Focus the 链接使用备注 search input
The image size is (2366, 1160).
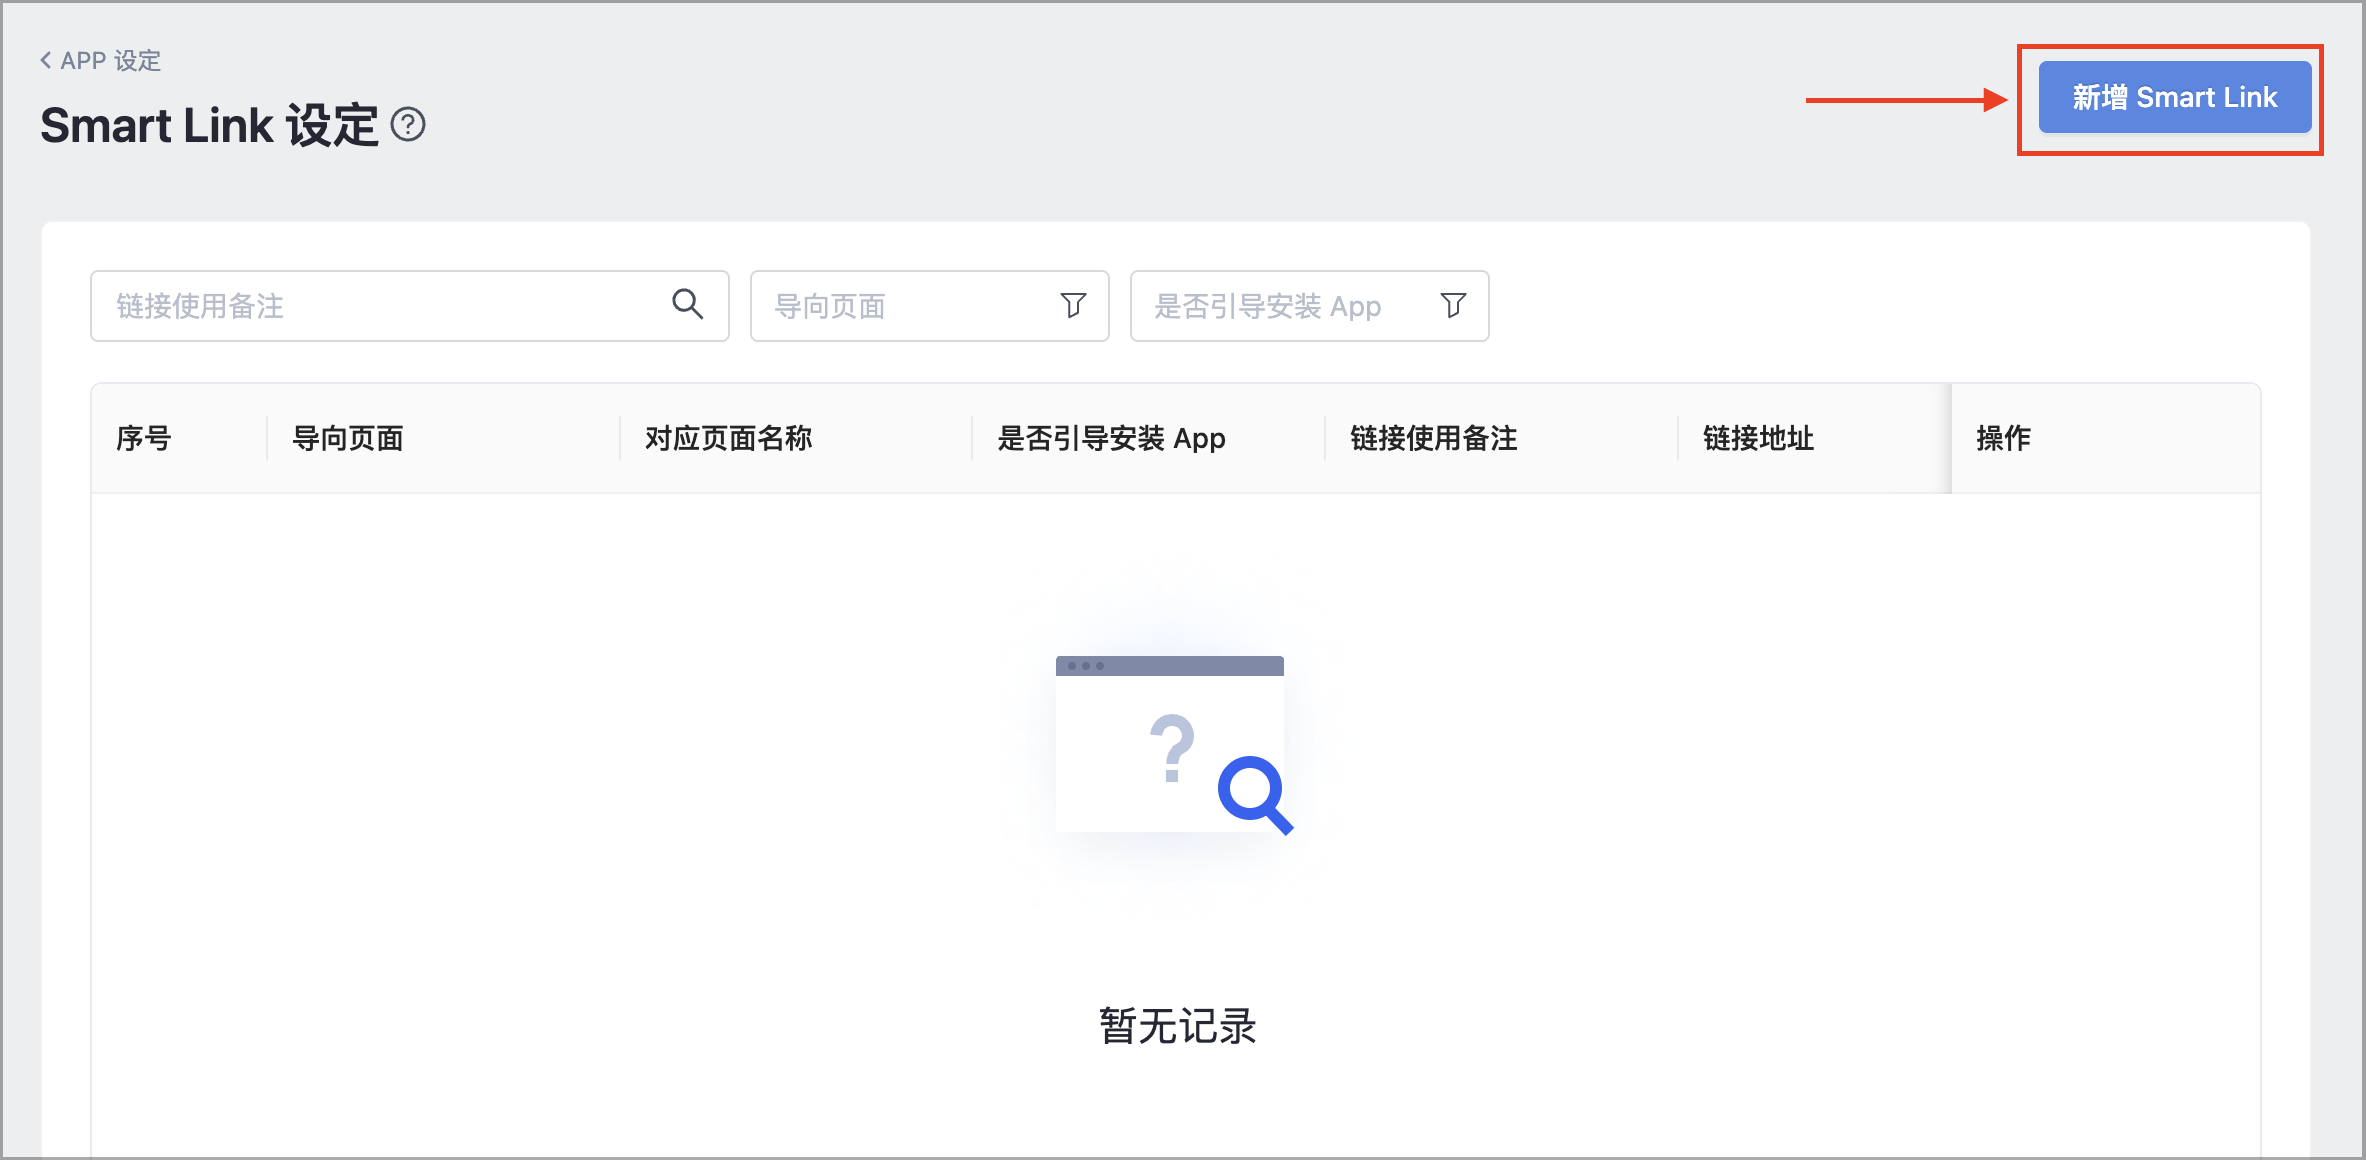point(409,306)
